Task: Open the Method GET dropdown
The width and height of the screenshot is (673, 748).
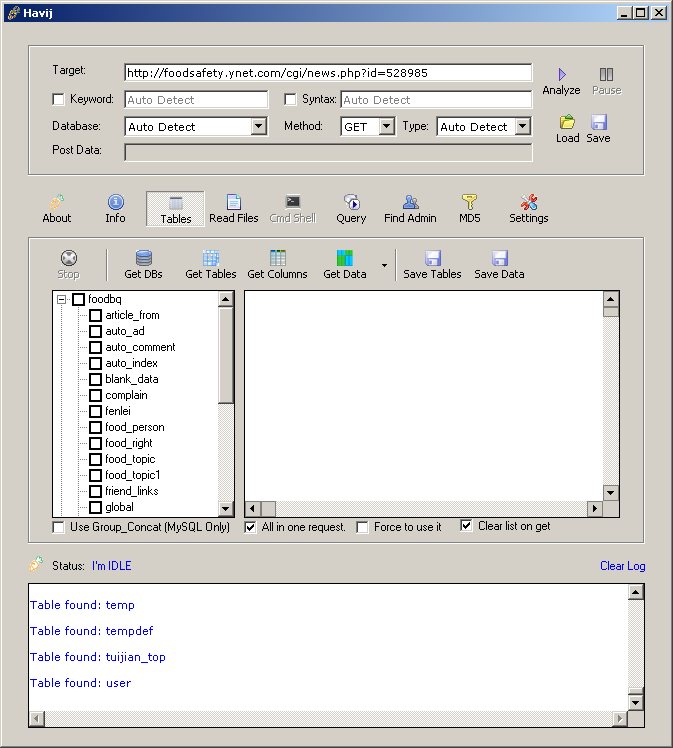Action: click(x=386, y=126)
